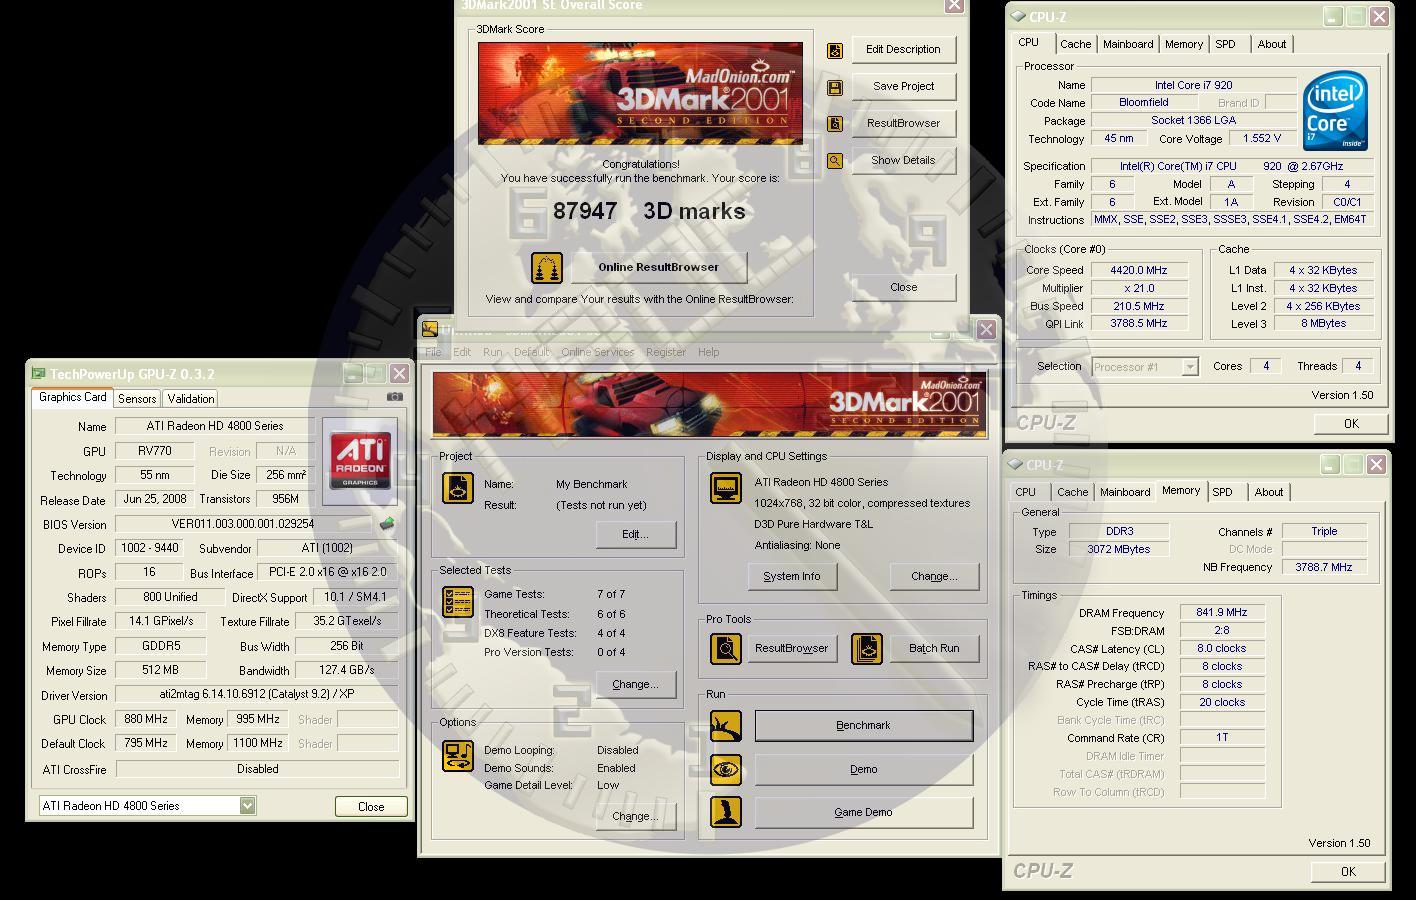The height and width of the screenshot is (900, 1416).
Task: Switch to SPD tab in lower CPU-Z
Action: [x=1222, y=492]
